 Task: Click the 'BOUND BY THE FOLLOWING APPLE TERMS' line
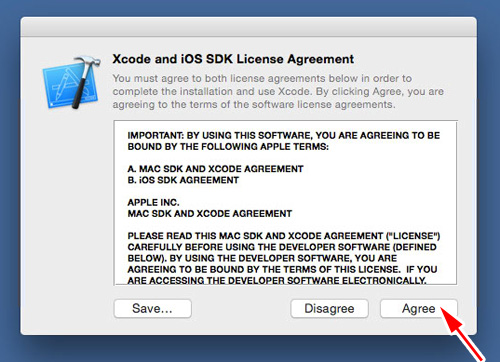pyautogui.click(x=228, y=147)
